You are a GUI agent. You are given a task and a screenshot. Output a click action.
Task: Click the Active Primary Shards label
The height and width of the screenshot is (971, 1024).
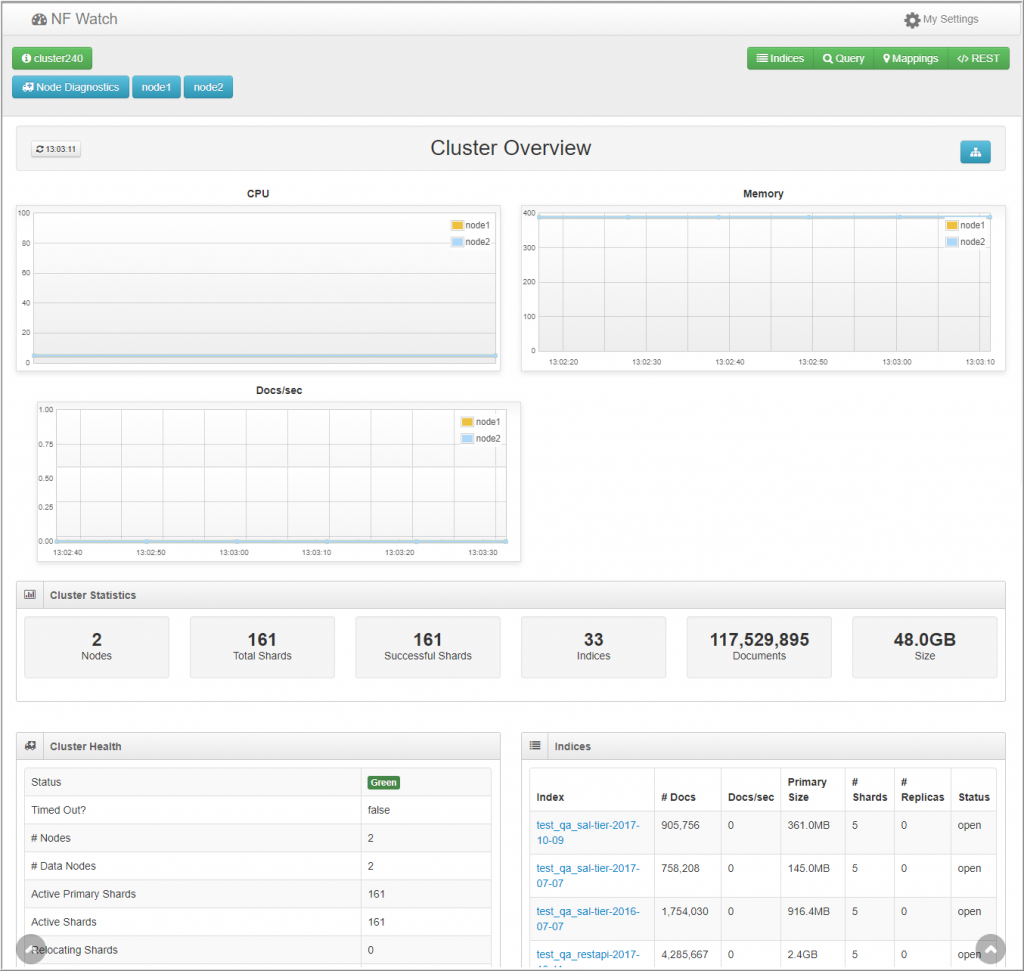(84, 895)
